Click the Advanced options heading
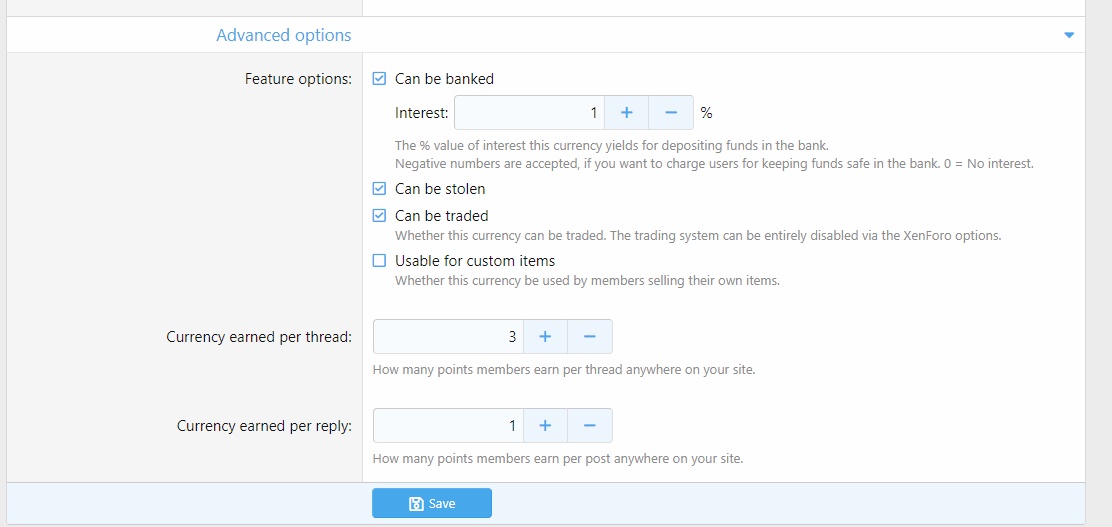Image resolution: width=1112 pixels, height=527 pixels. (x=284, y=35)
